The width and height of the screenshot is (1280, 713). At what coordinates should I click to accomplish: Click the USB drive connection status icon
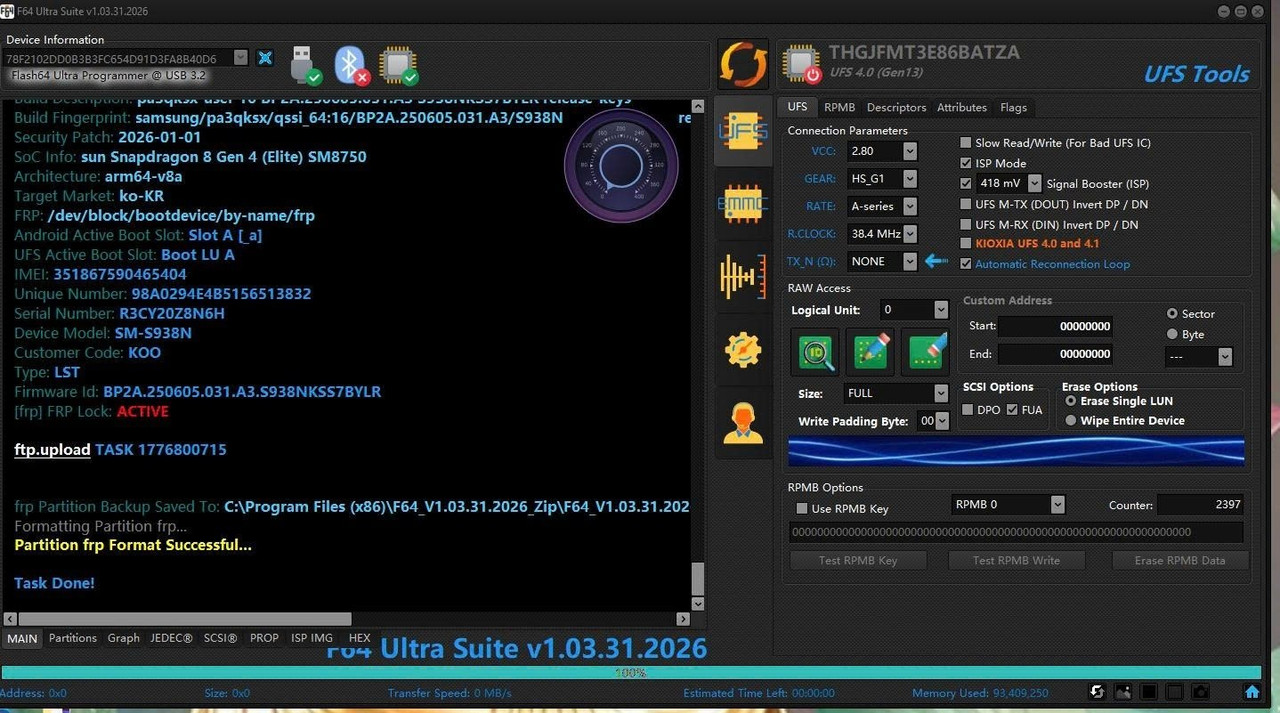[x=305, y=65]
